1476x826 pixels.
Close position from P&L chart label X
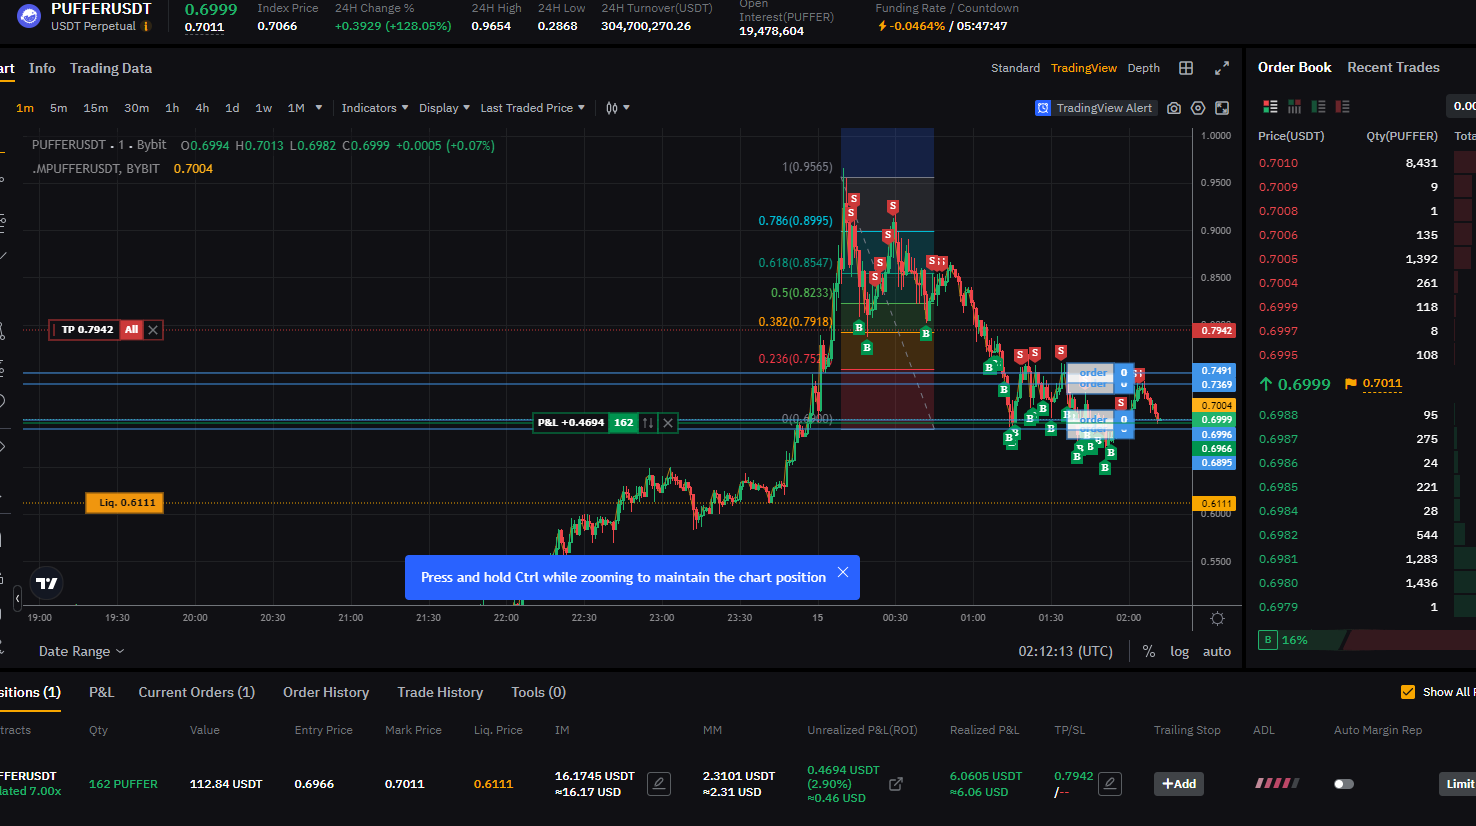[x=668, y=423]
